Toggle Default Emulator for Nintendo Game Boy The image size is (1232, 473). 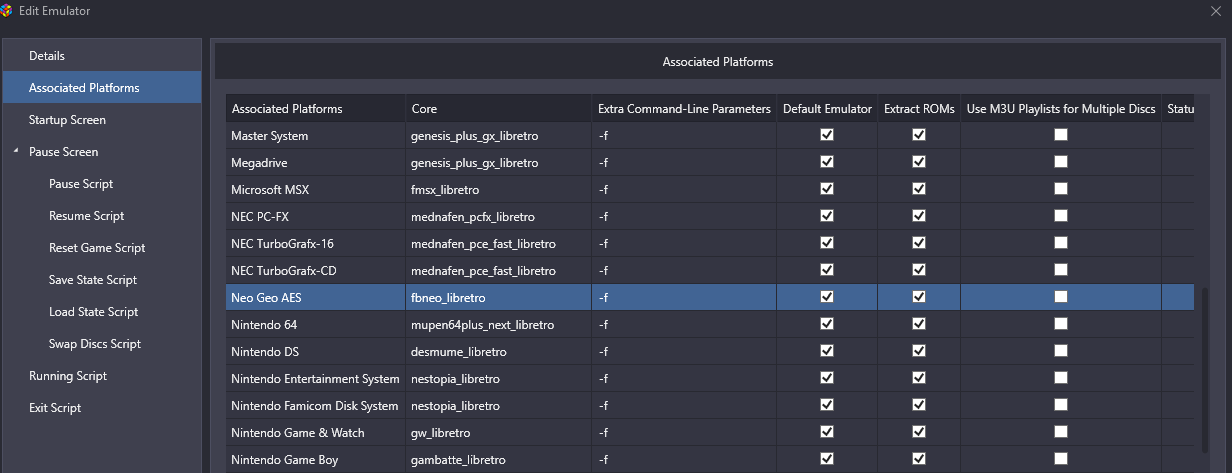pyautogui.click(x=827, y=459)
